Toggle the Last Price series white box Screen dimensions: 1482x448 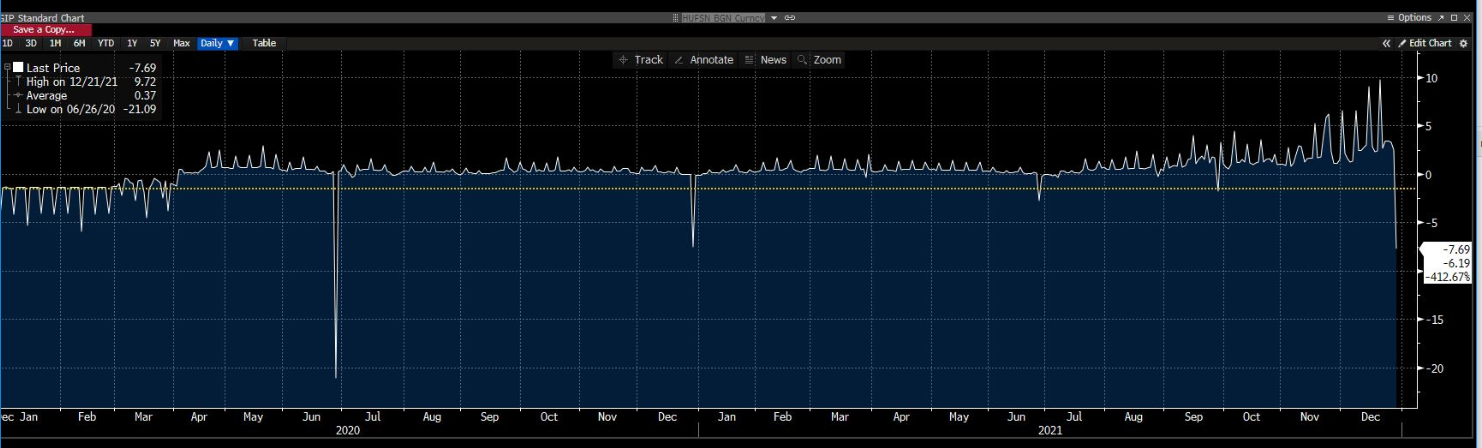tap(17, 68)
